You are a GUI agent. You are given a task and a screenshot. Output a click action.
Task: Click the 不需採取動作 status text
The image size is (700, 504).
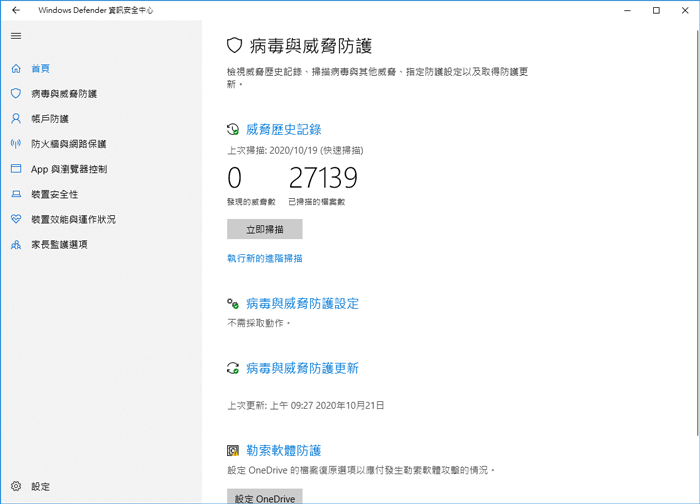[259, 323]
